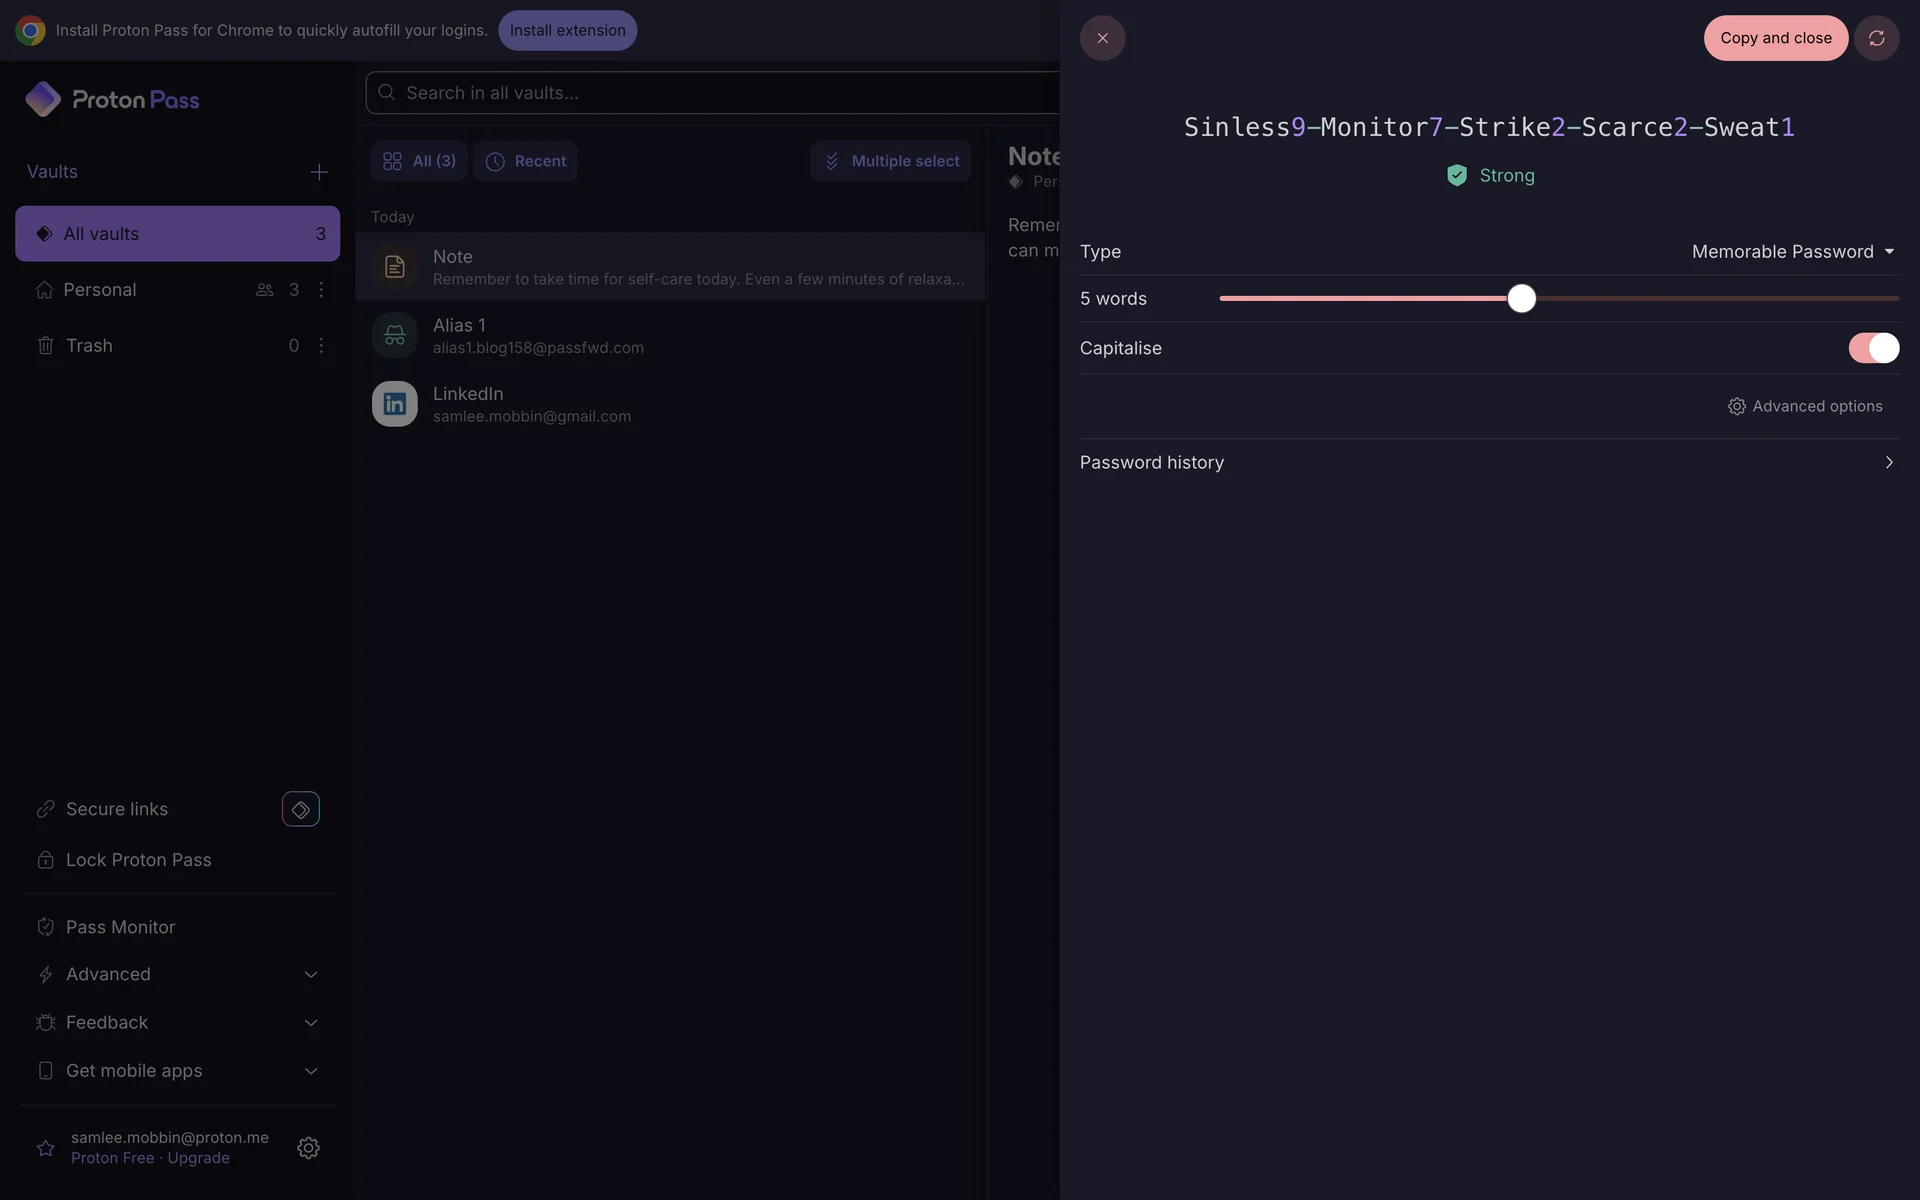Expand the Advanced section in sidebar

pyautogui.click(x=310, y=974)
